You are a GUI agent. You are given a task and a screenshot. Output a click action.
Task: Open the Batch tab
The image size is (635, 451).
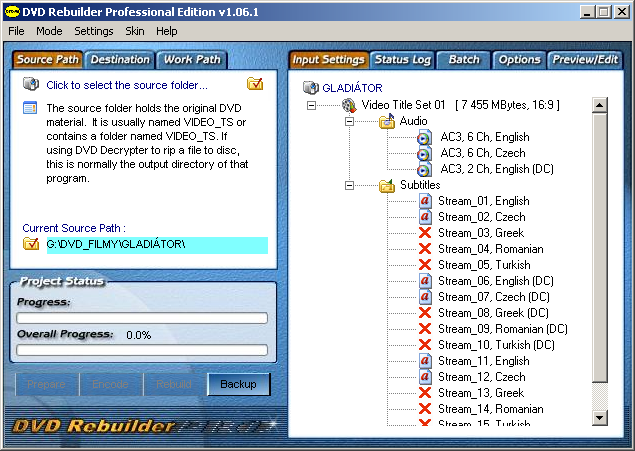(x=464, y=60)
